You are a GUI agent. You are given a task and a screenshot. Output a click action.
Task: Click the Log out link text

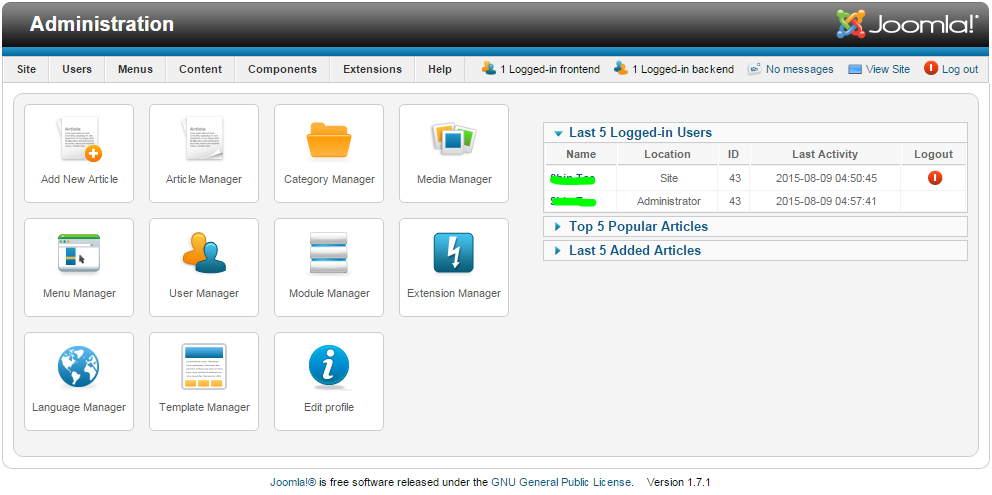tap(960, 70)
